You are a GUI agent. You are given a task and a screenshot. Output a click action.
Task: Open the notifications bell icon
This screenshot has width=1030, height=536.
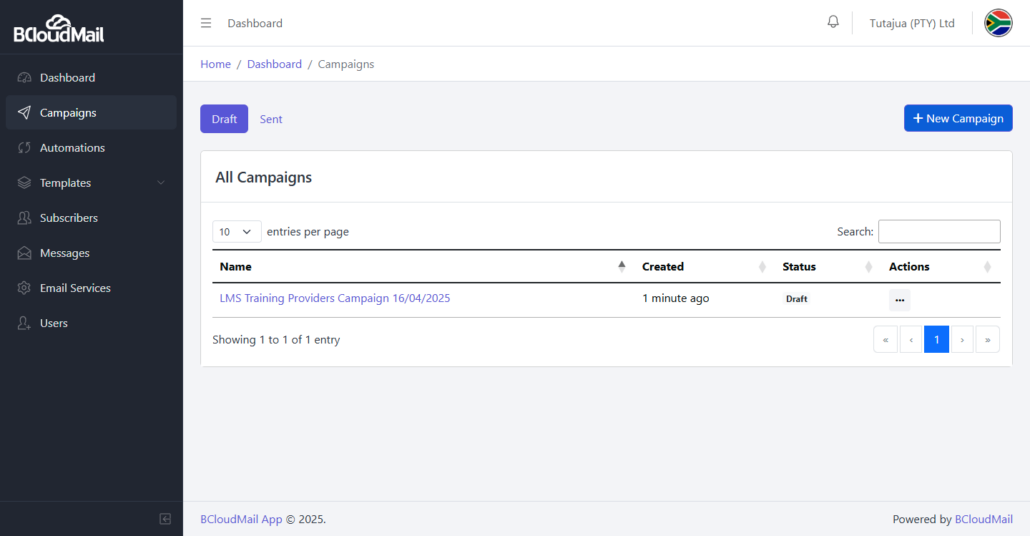[x=833, y=22]
